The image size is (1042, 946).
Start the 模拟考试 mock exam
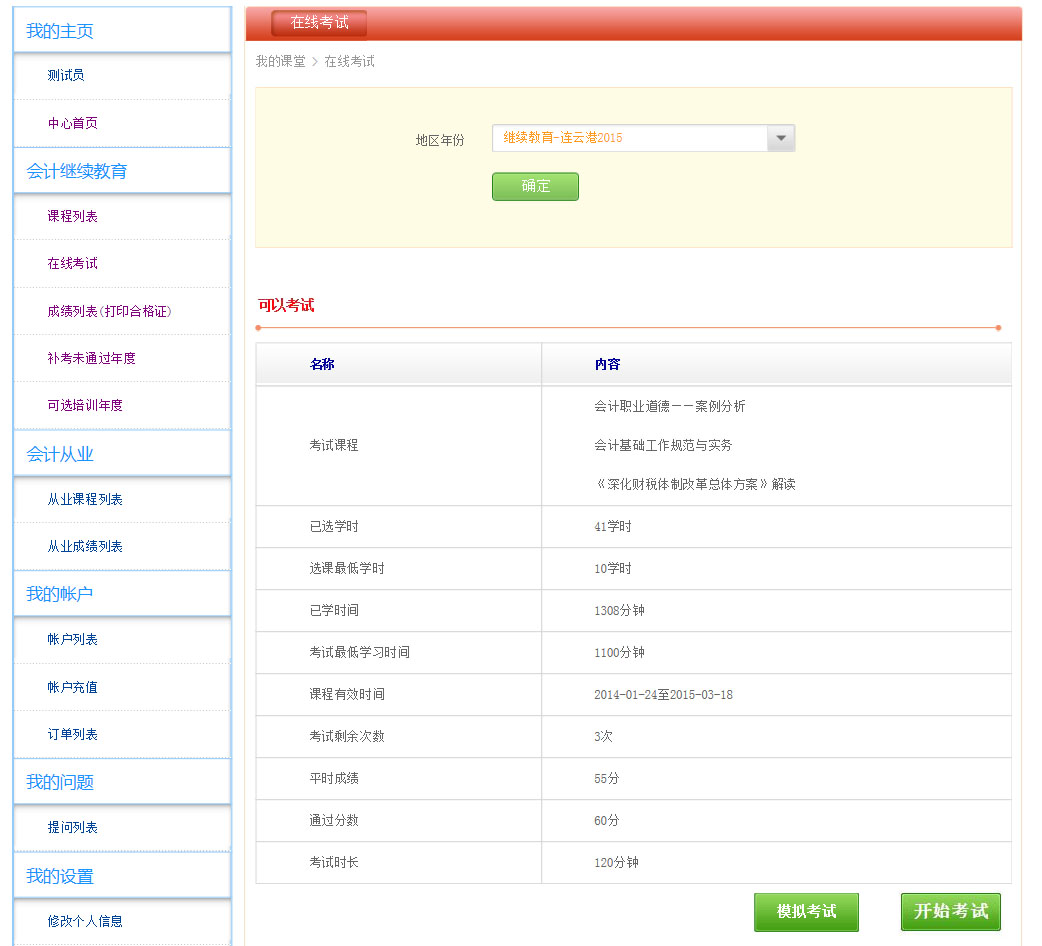pos(806,912)
